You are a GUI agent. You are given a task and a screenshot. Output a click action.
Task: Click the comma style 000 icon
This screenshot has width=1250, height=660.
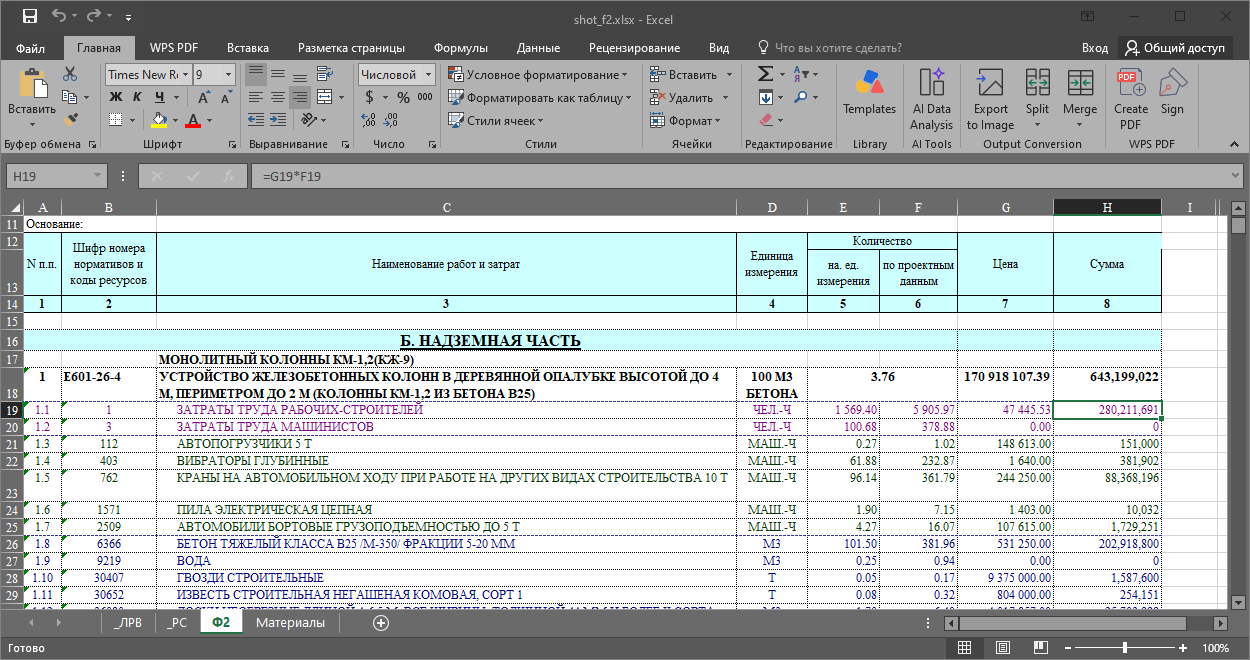(425, 97)
